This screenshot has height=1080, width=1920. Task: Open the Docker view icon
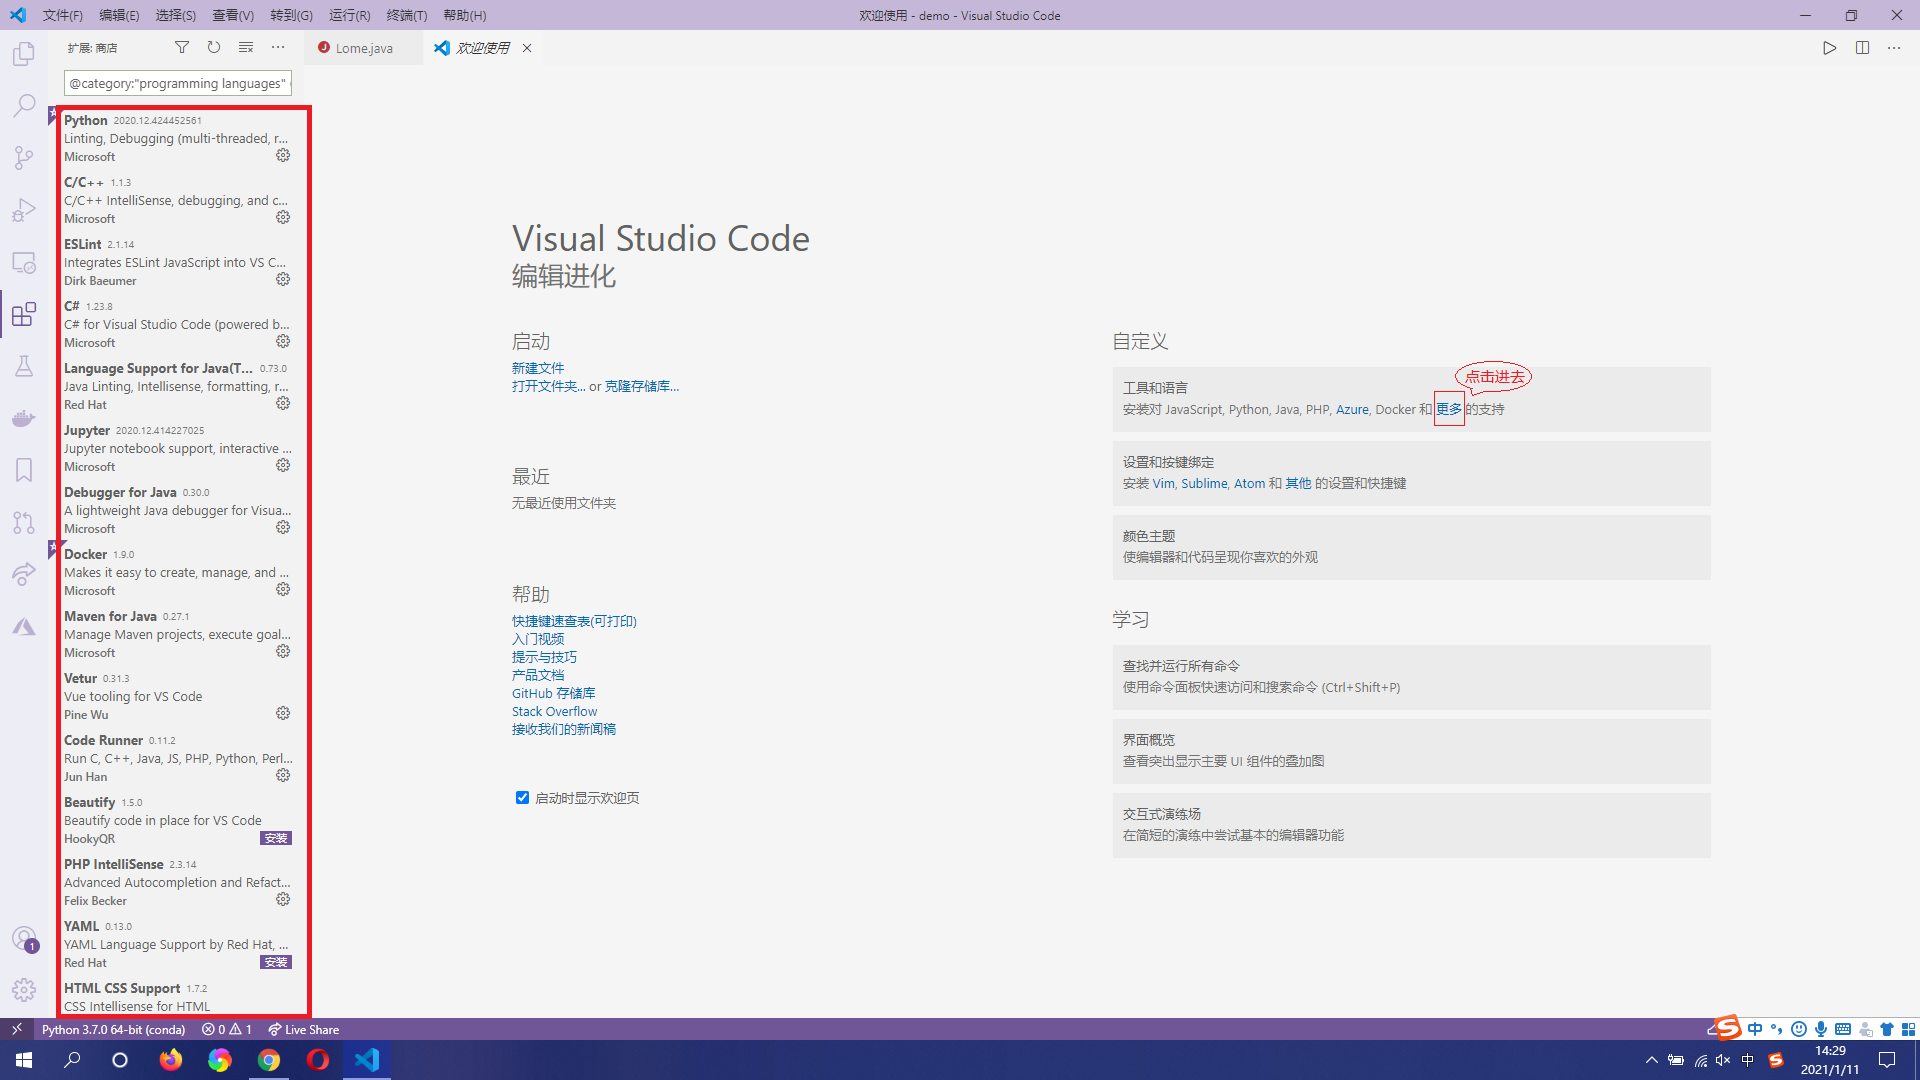pyautogui.click(x=24, y=418)
